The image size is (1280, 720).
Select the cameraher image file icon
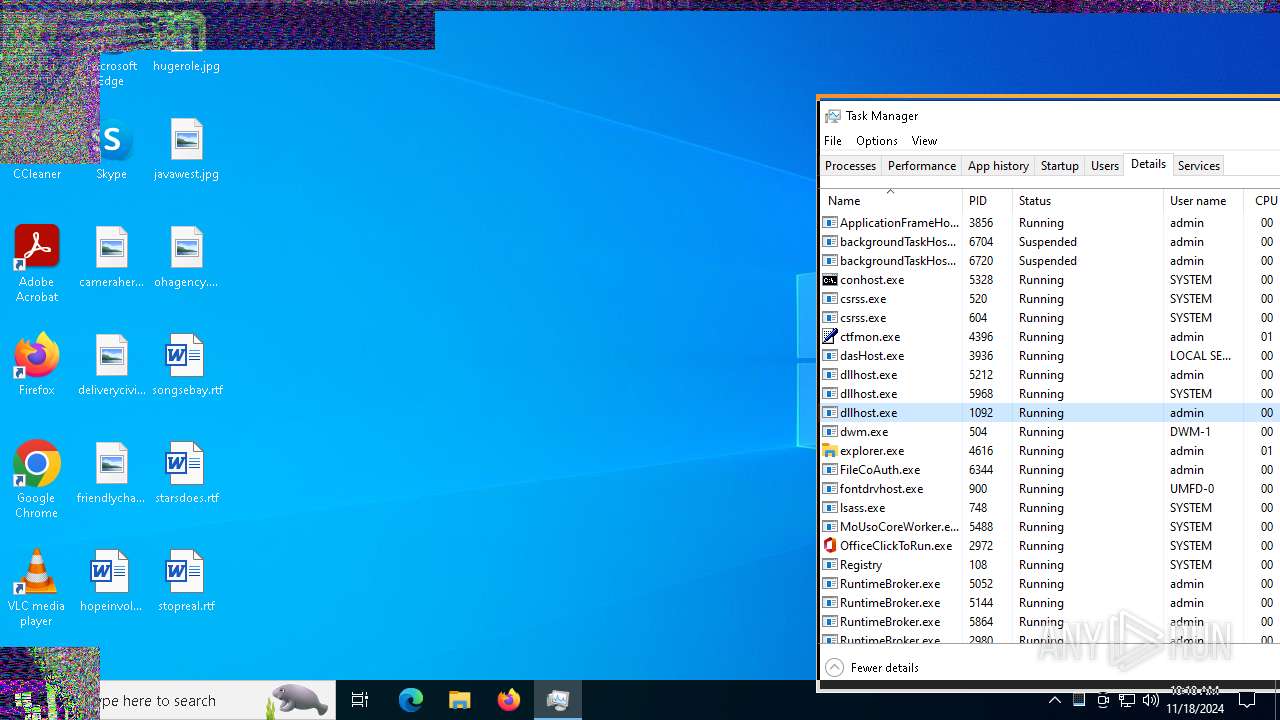click(111, 257)
